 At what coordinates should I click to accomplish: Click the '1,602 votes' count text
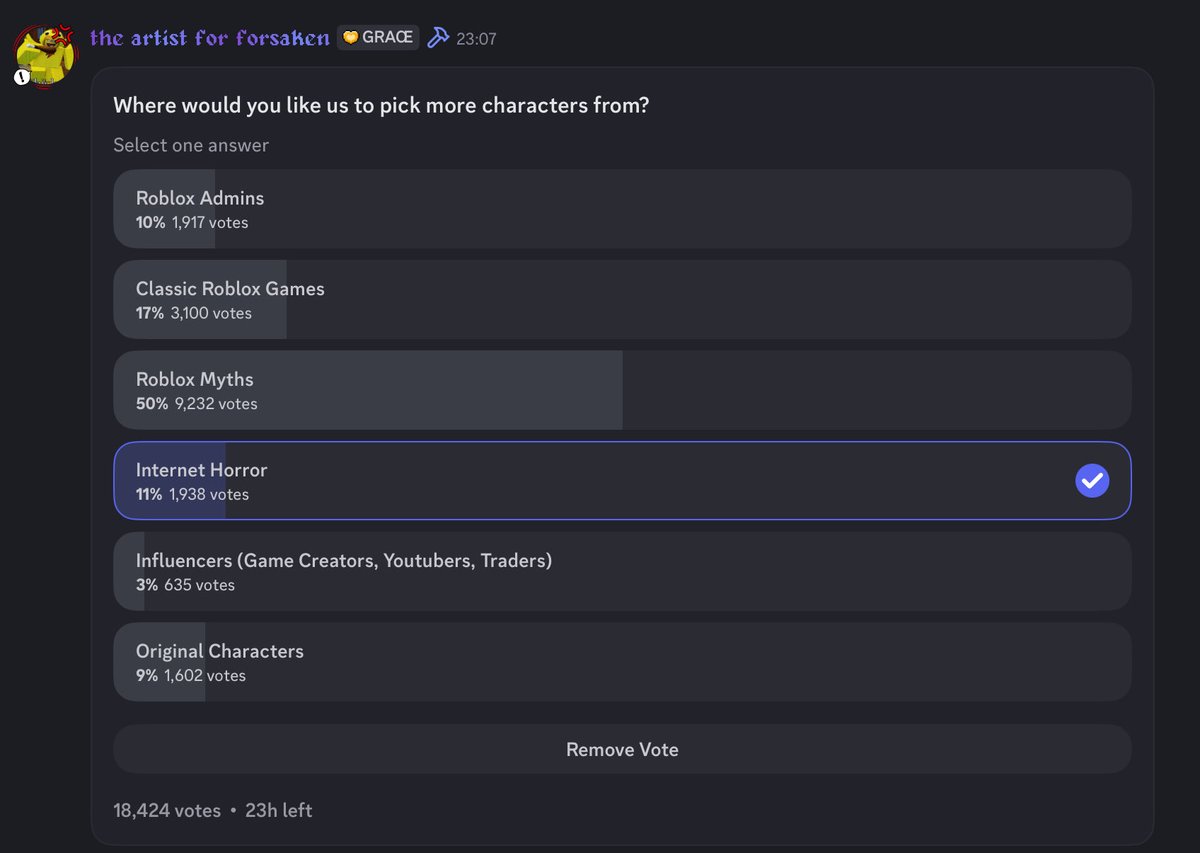[205, 676]
